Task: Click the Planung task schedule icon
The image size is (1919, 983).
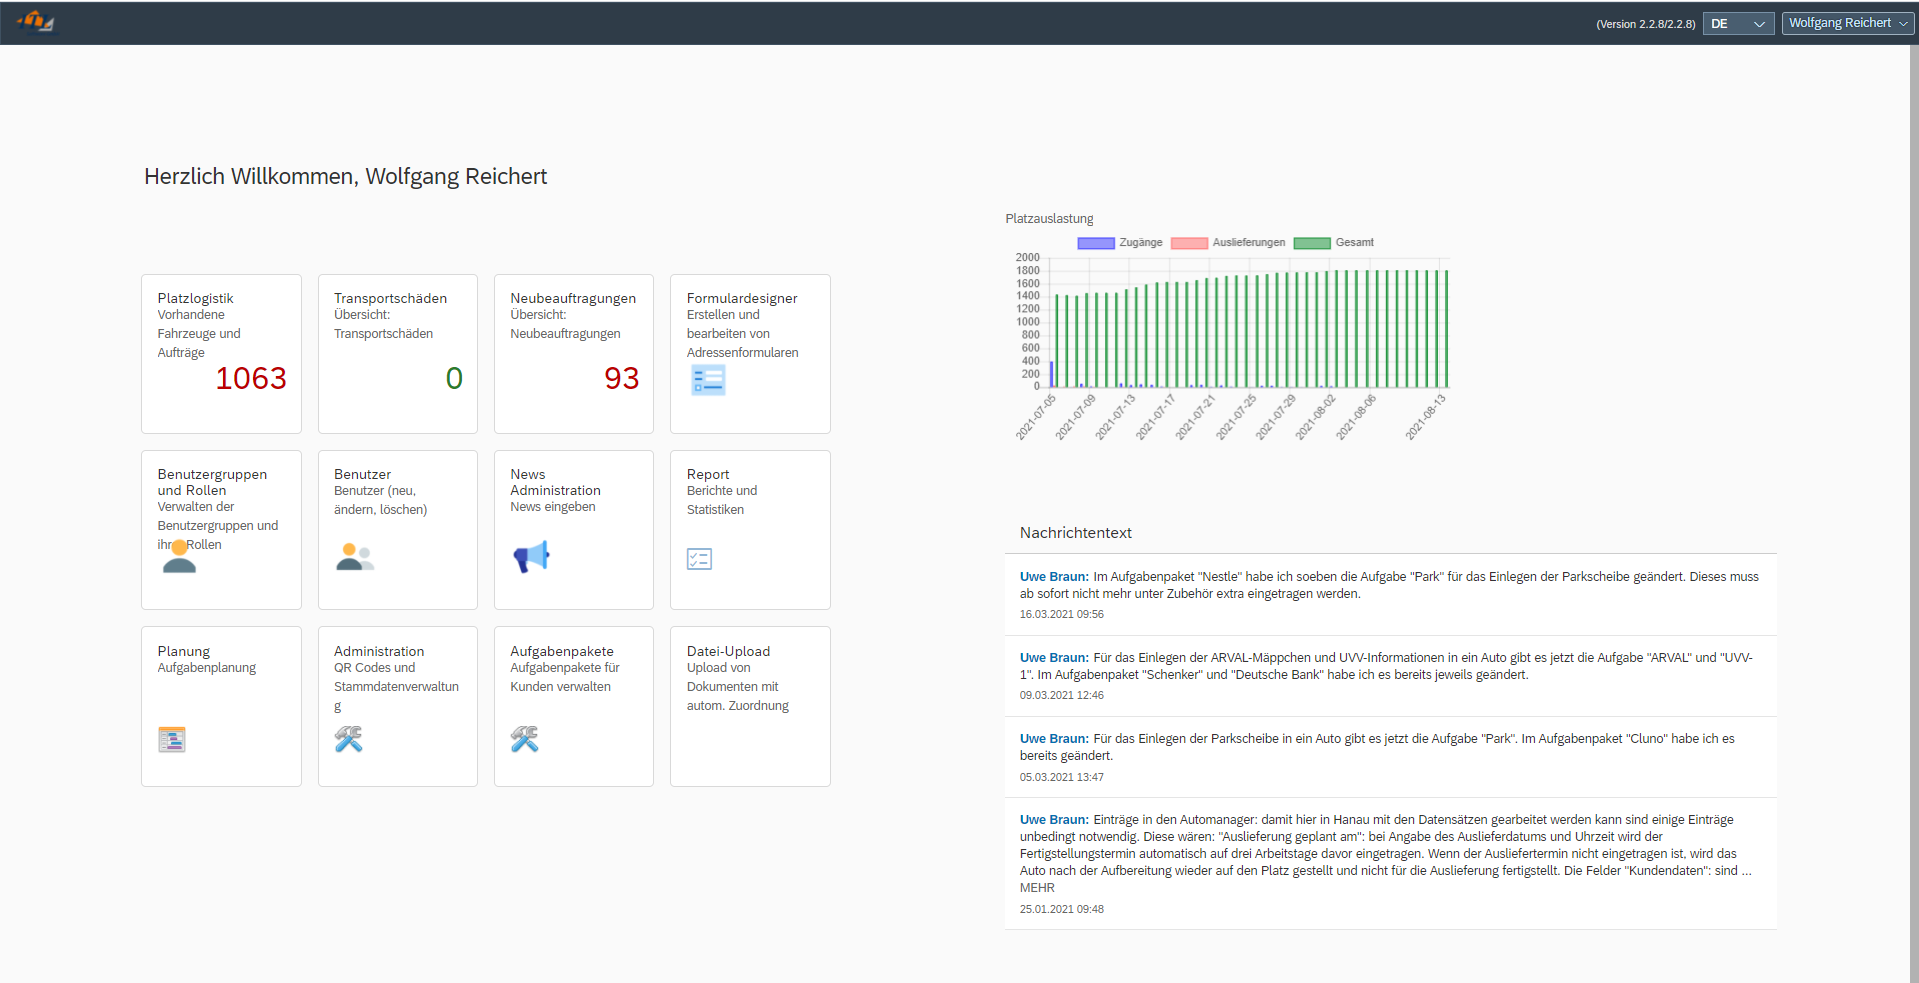Action: click(172, 740)
